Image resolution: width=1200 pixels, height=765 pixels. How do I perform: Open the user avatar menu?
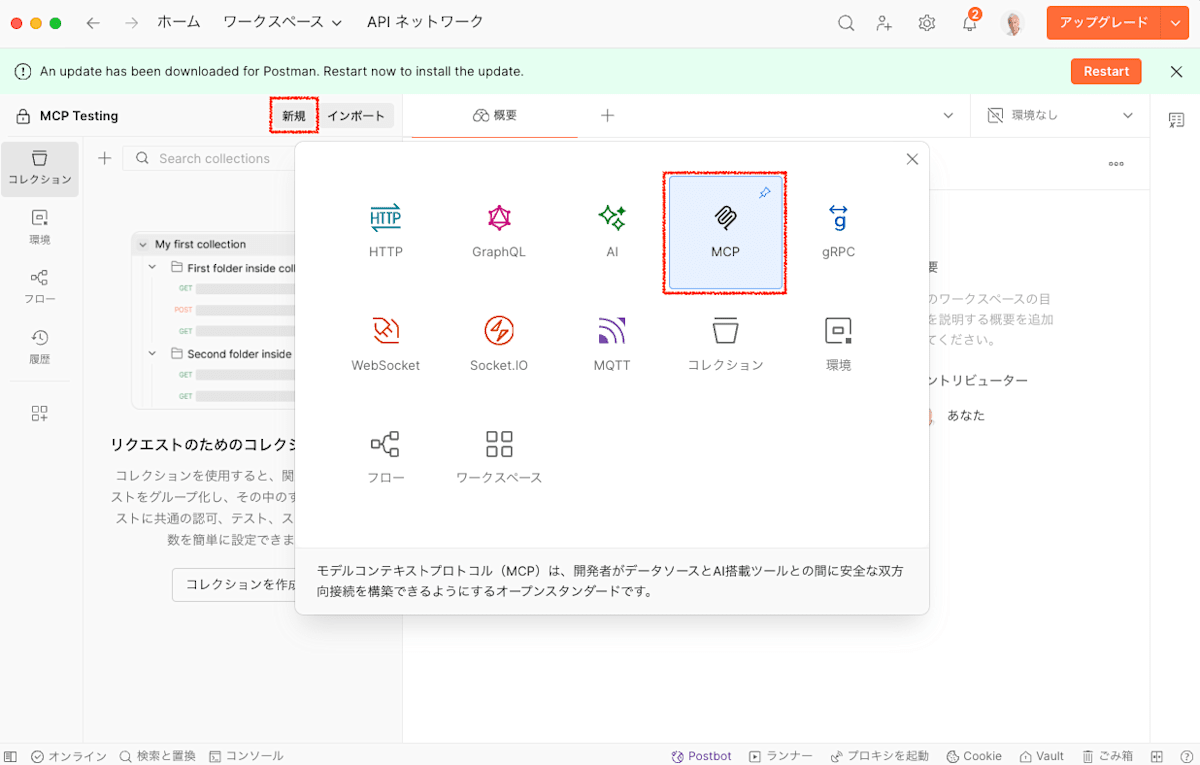(x=1013, y=23)
